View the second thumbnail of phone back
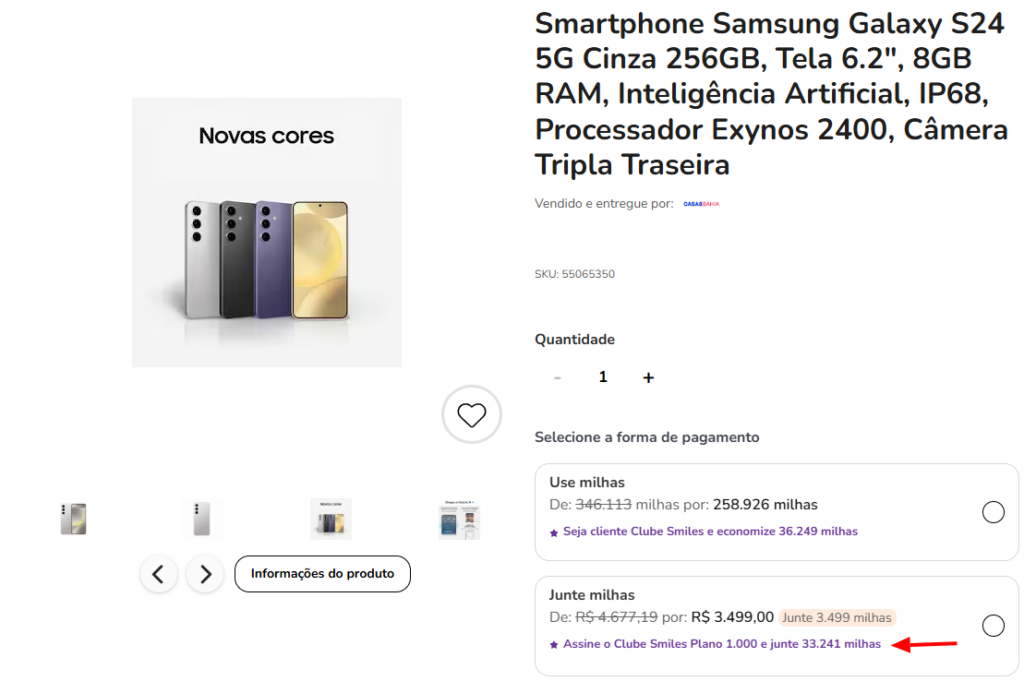Image resolution: width=1024 pixels, height=681 pixels. (x=201, y=519)
